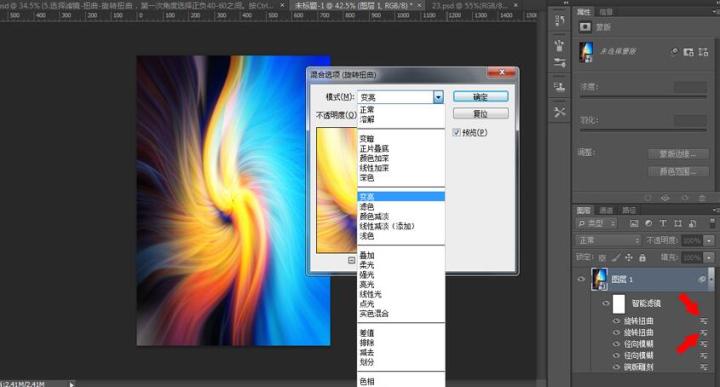Screen dimensions: 720x387
Task: Click the zoom-out minus button under dialog preview
Action: 351,260
